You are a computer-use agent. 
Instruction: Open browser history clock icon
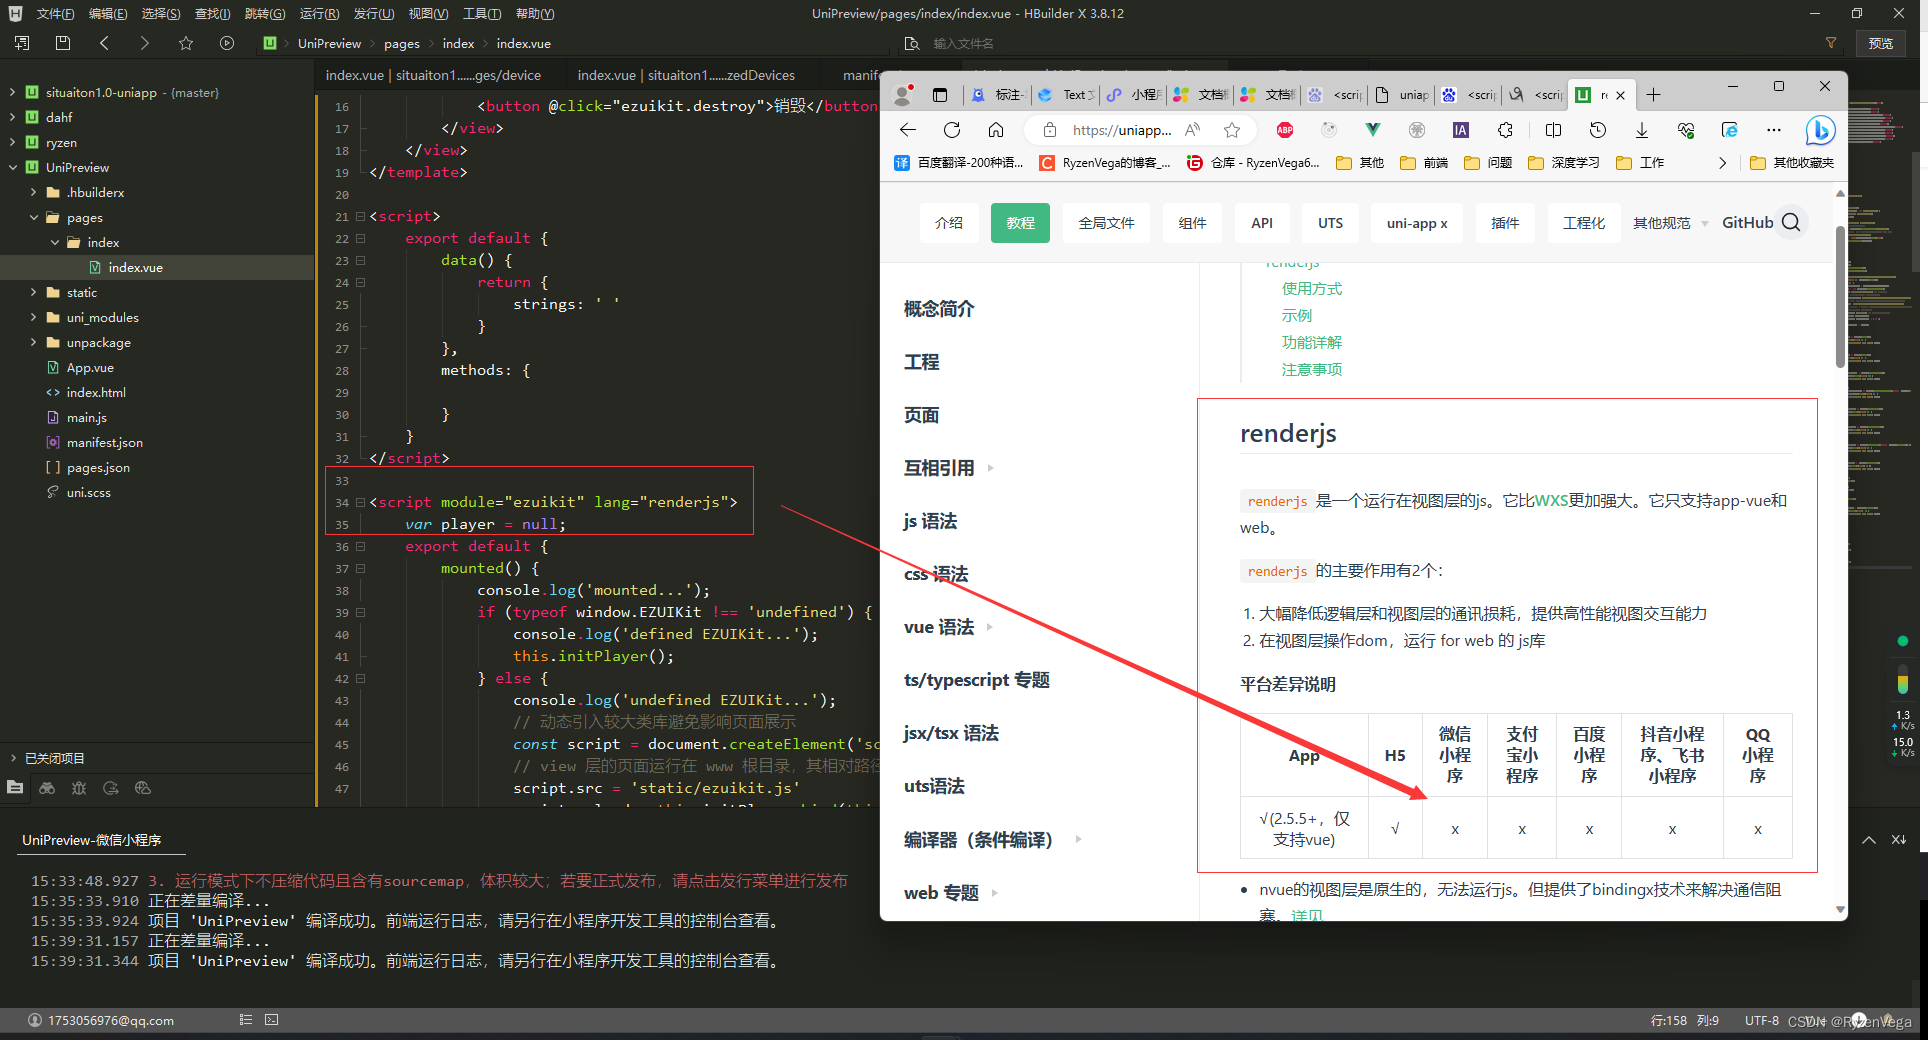tap(1598, 130)
